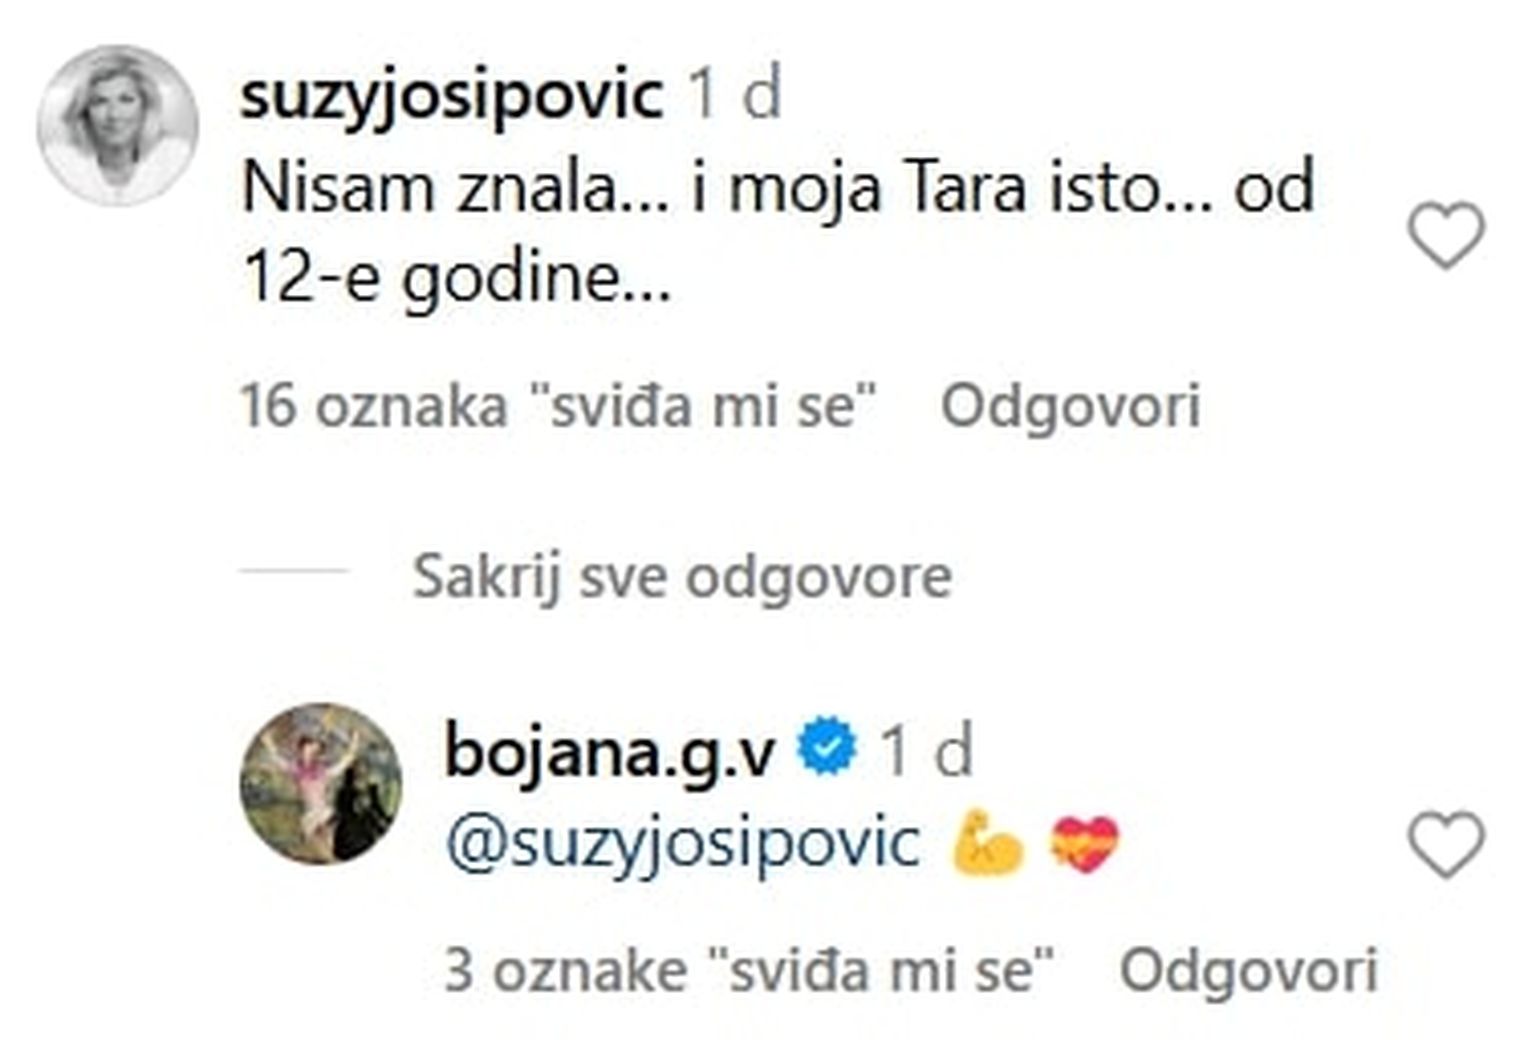1536x1040 pixels.
Task: Open suzyjosipovic's profile picture
Action: coord(118,125)
